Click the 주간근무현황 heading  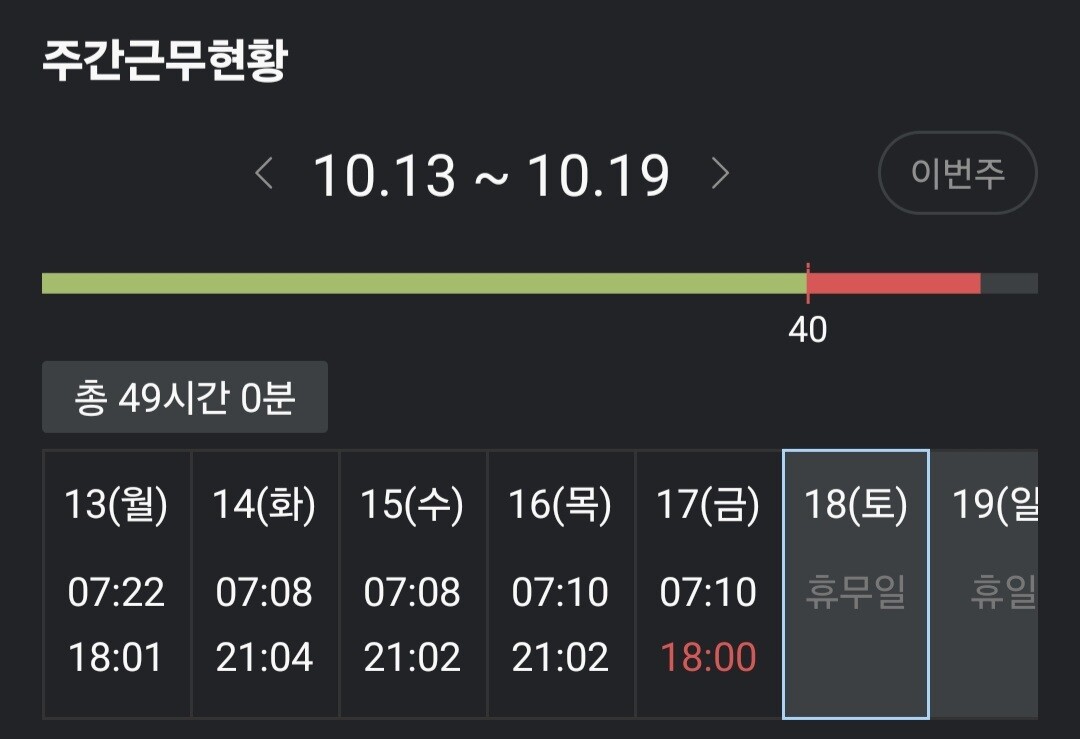coord(165,62)
